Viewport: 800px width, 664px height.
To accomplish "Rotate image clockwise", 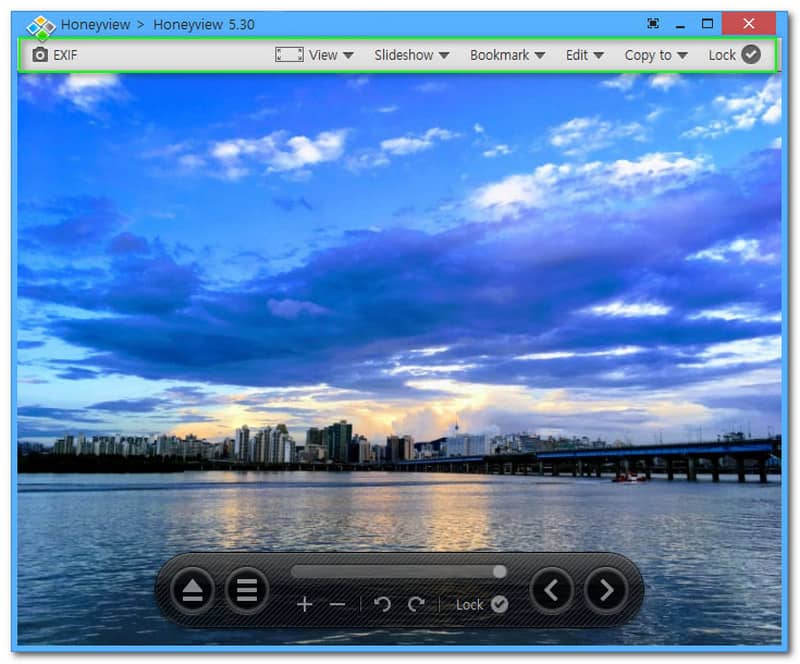I will tap(416, 604).
